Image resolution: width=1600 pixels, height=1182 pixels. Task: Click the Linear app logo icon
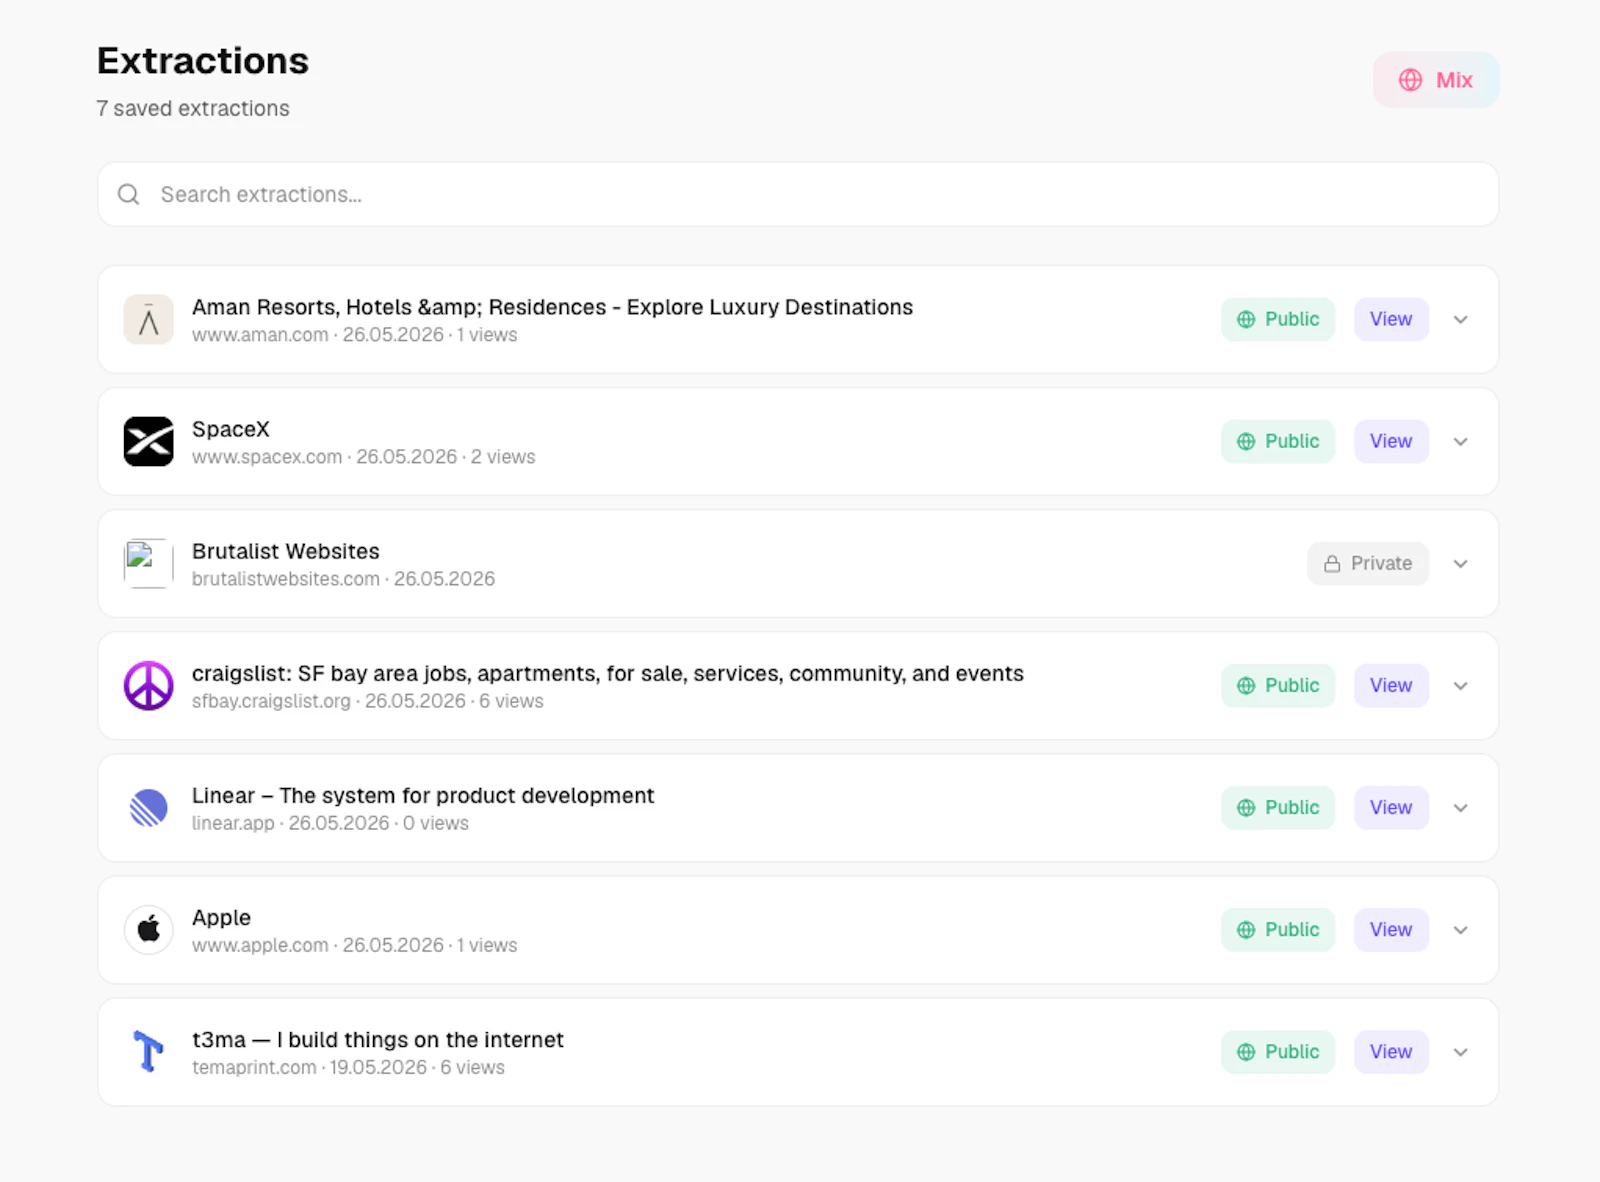click(148, 808)
